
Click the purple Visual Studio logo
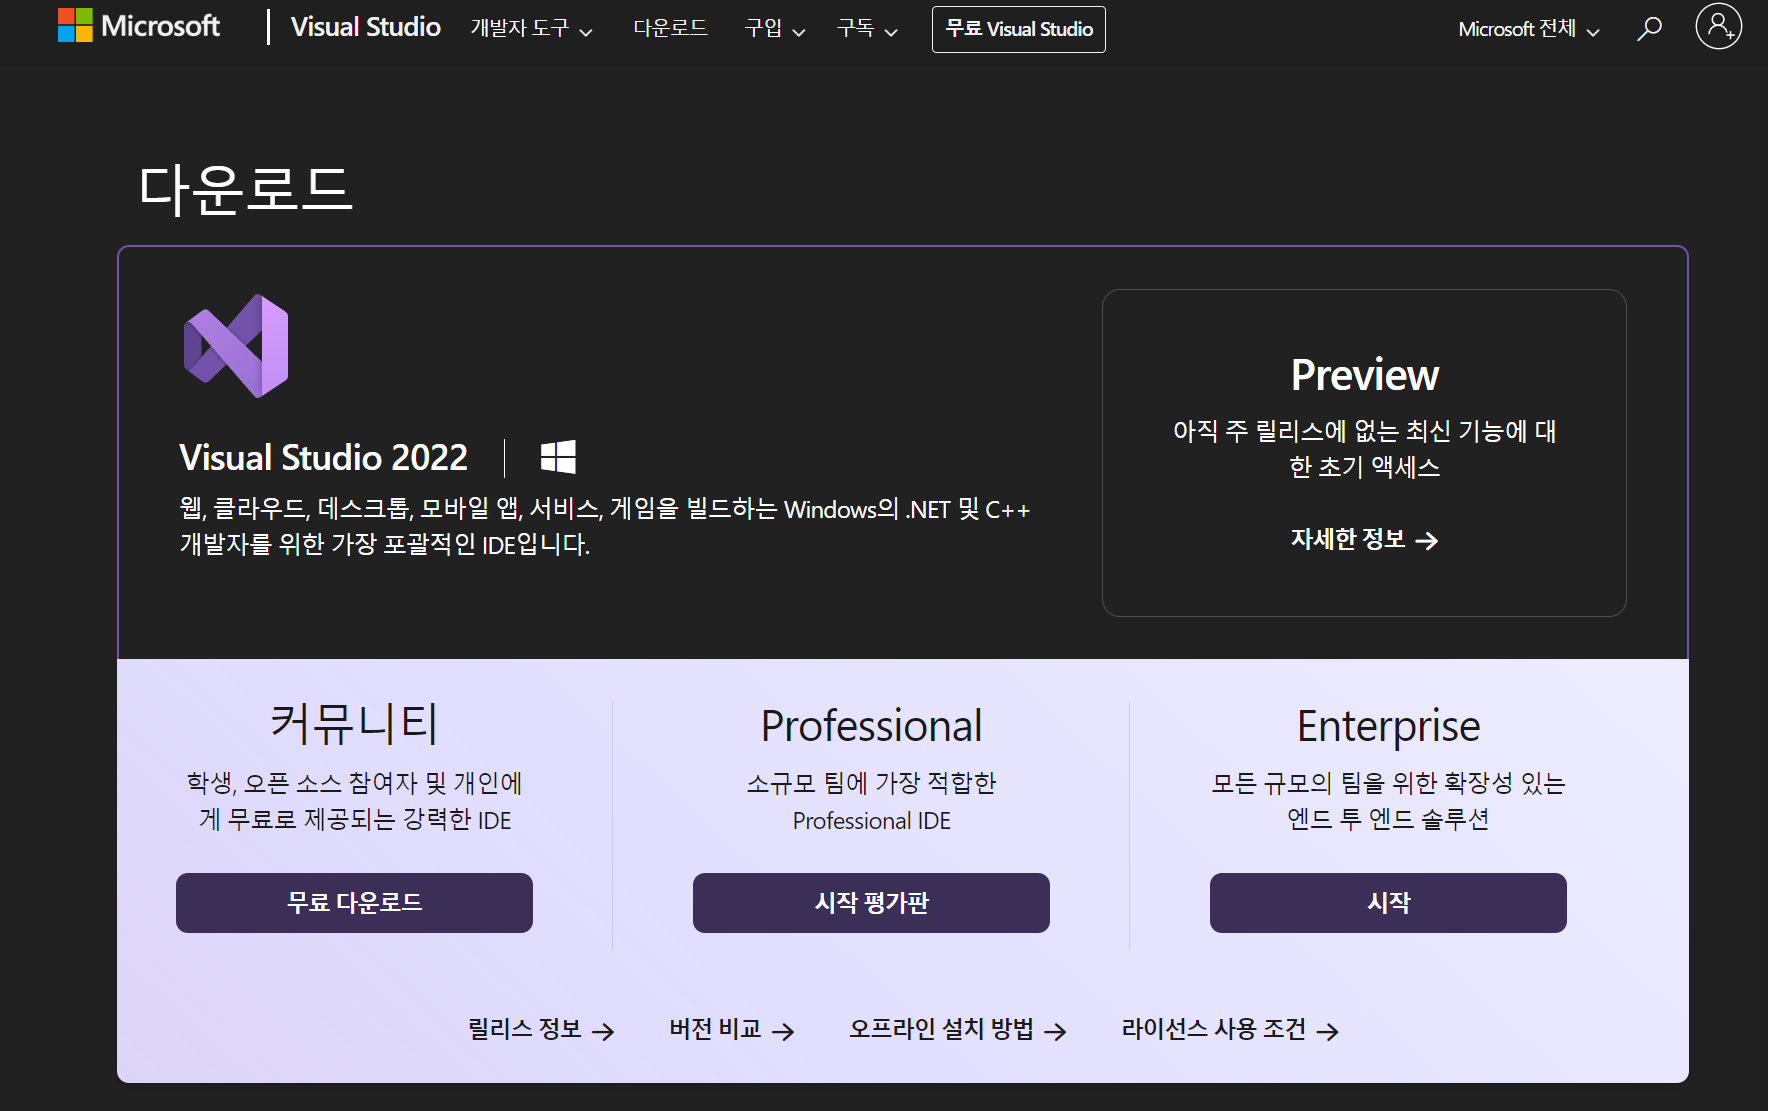tap(236, 346)
